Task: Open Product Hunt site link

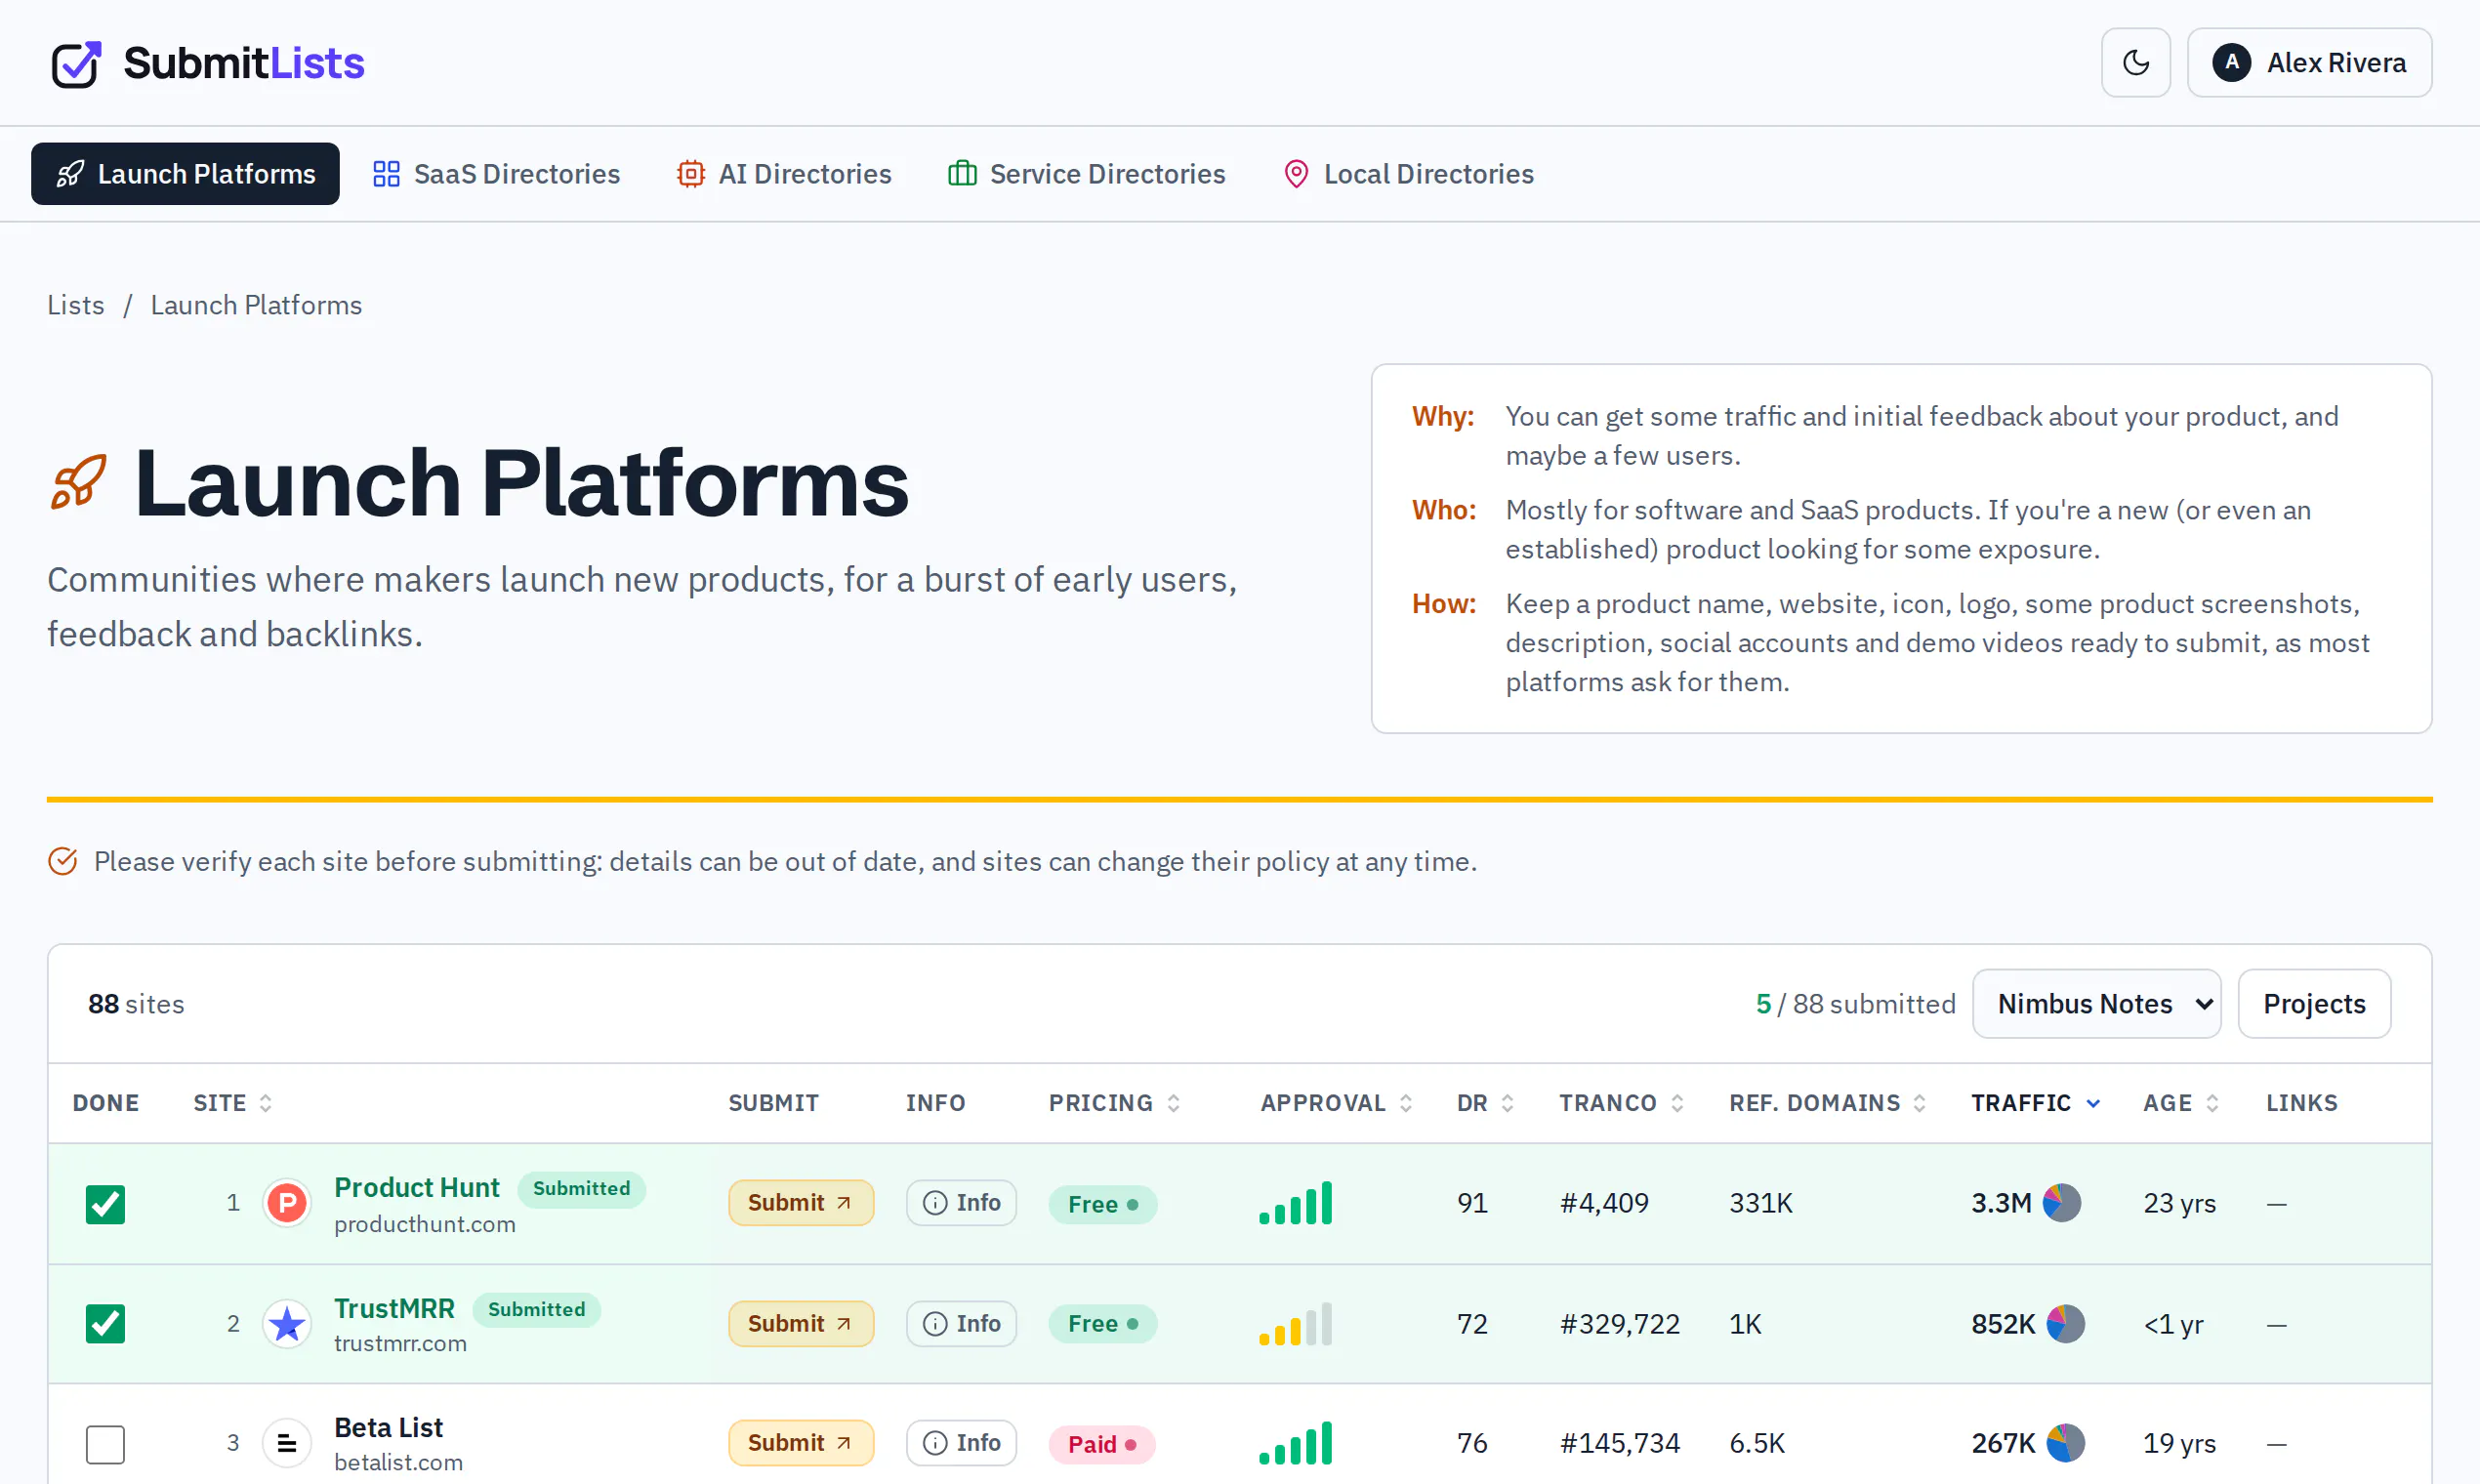Action: 416,1187
